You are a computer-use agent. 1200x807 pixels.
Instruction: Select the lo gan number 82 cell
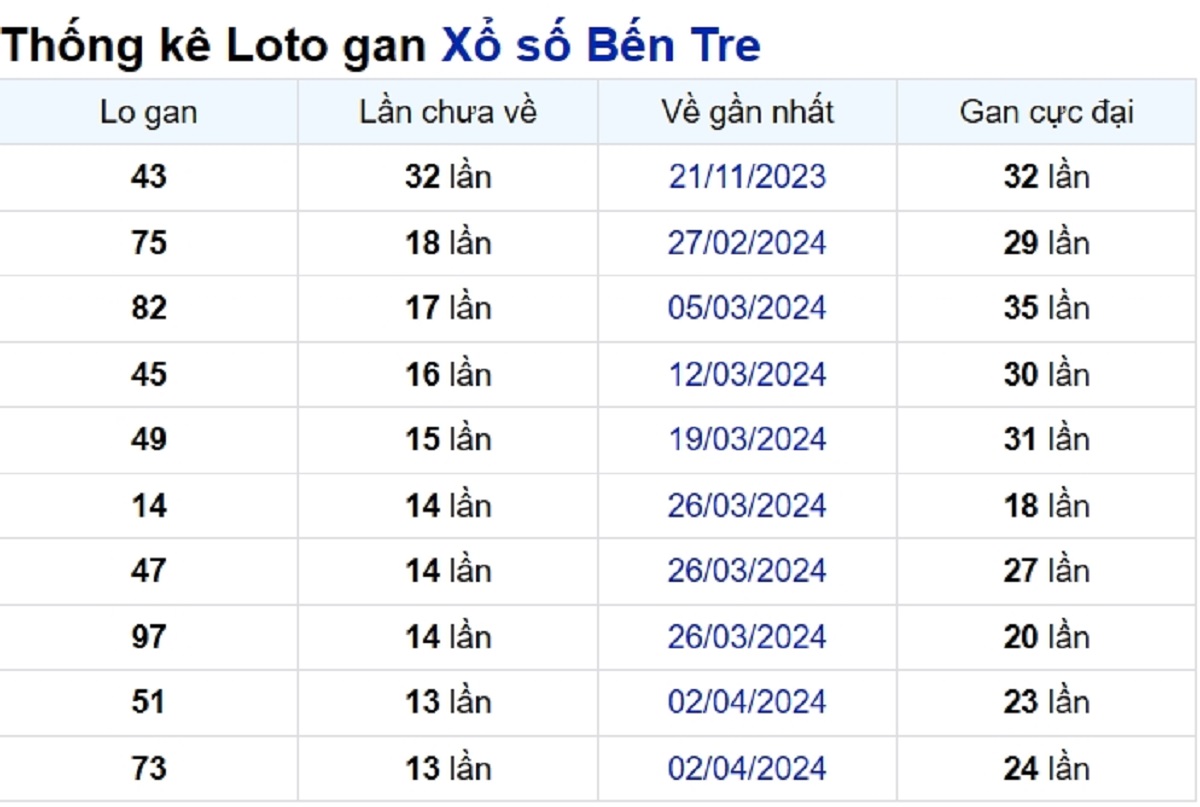point(148,308)
